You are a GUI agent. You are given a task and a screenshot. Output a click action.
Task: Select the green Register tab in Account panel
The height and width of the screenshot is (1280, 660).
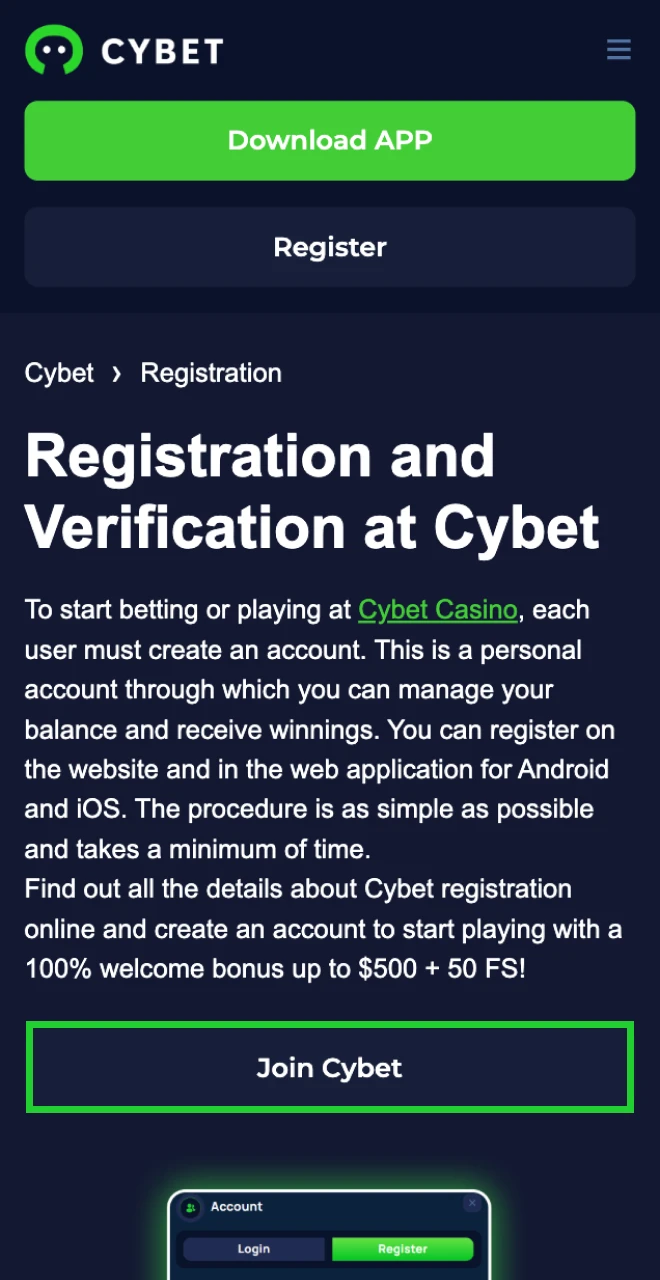point(402,1249)
